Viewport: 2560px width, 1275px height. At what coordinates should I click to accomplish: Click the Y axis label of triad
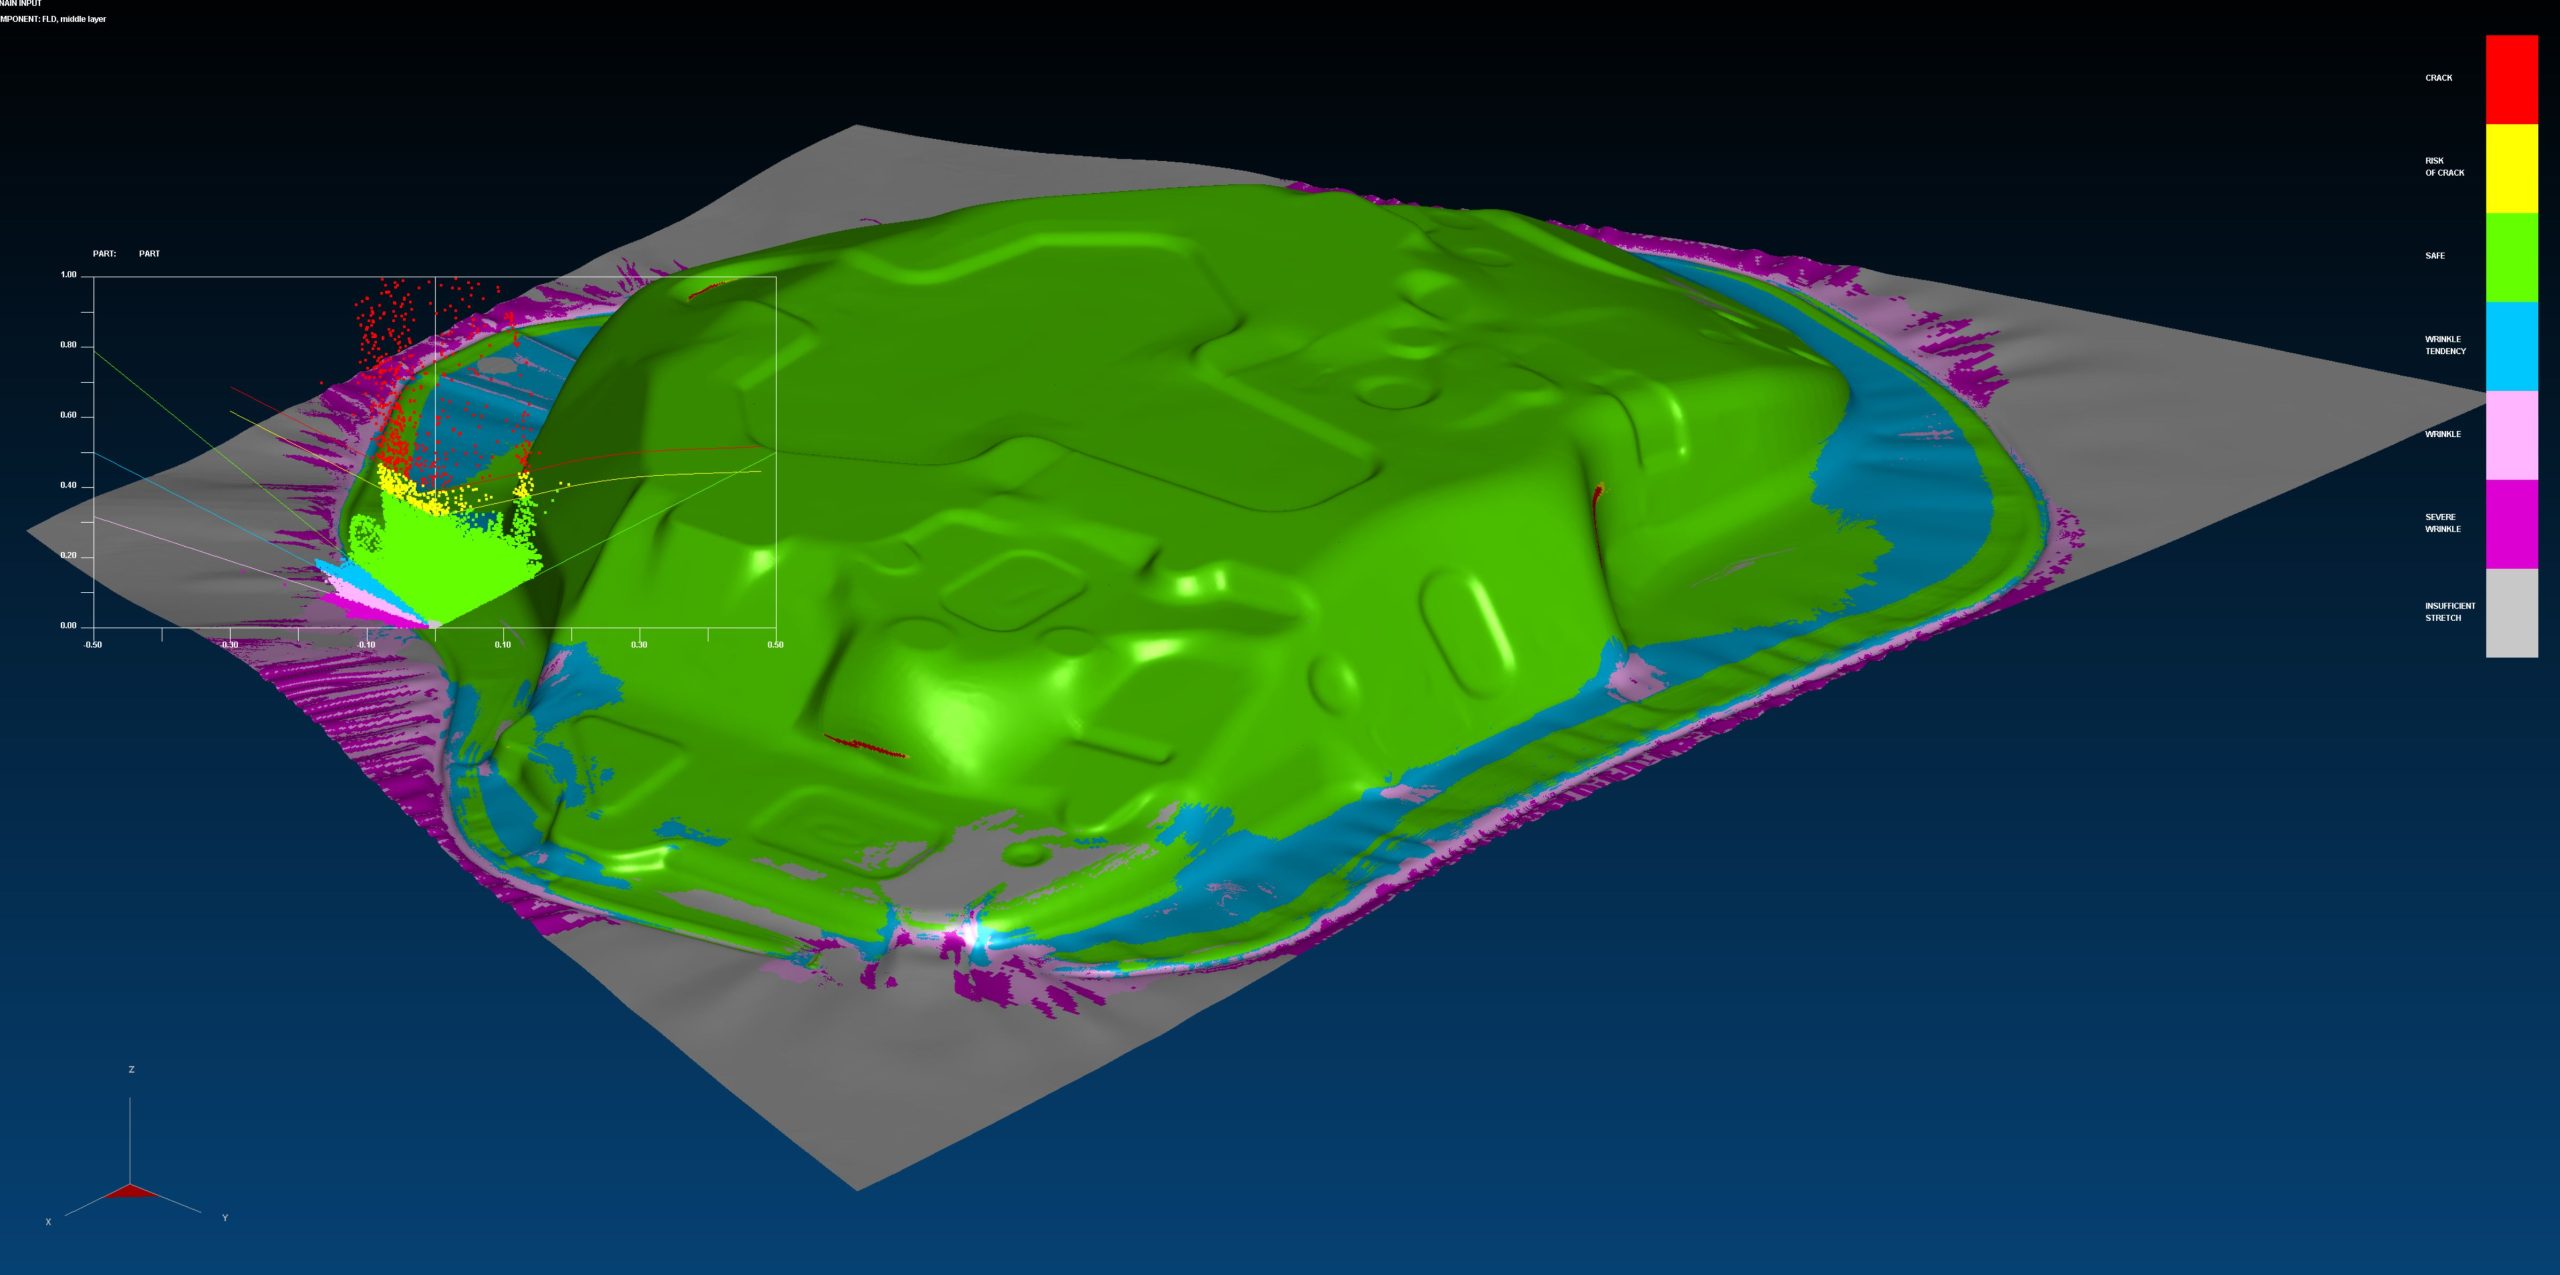tap(225, 1218)
